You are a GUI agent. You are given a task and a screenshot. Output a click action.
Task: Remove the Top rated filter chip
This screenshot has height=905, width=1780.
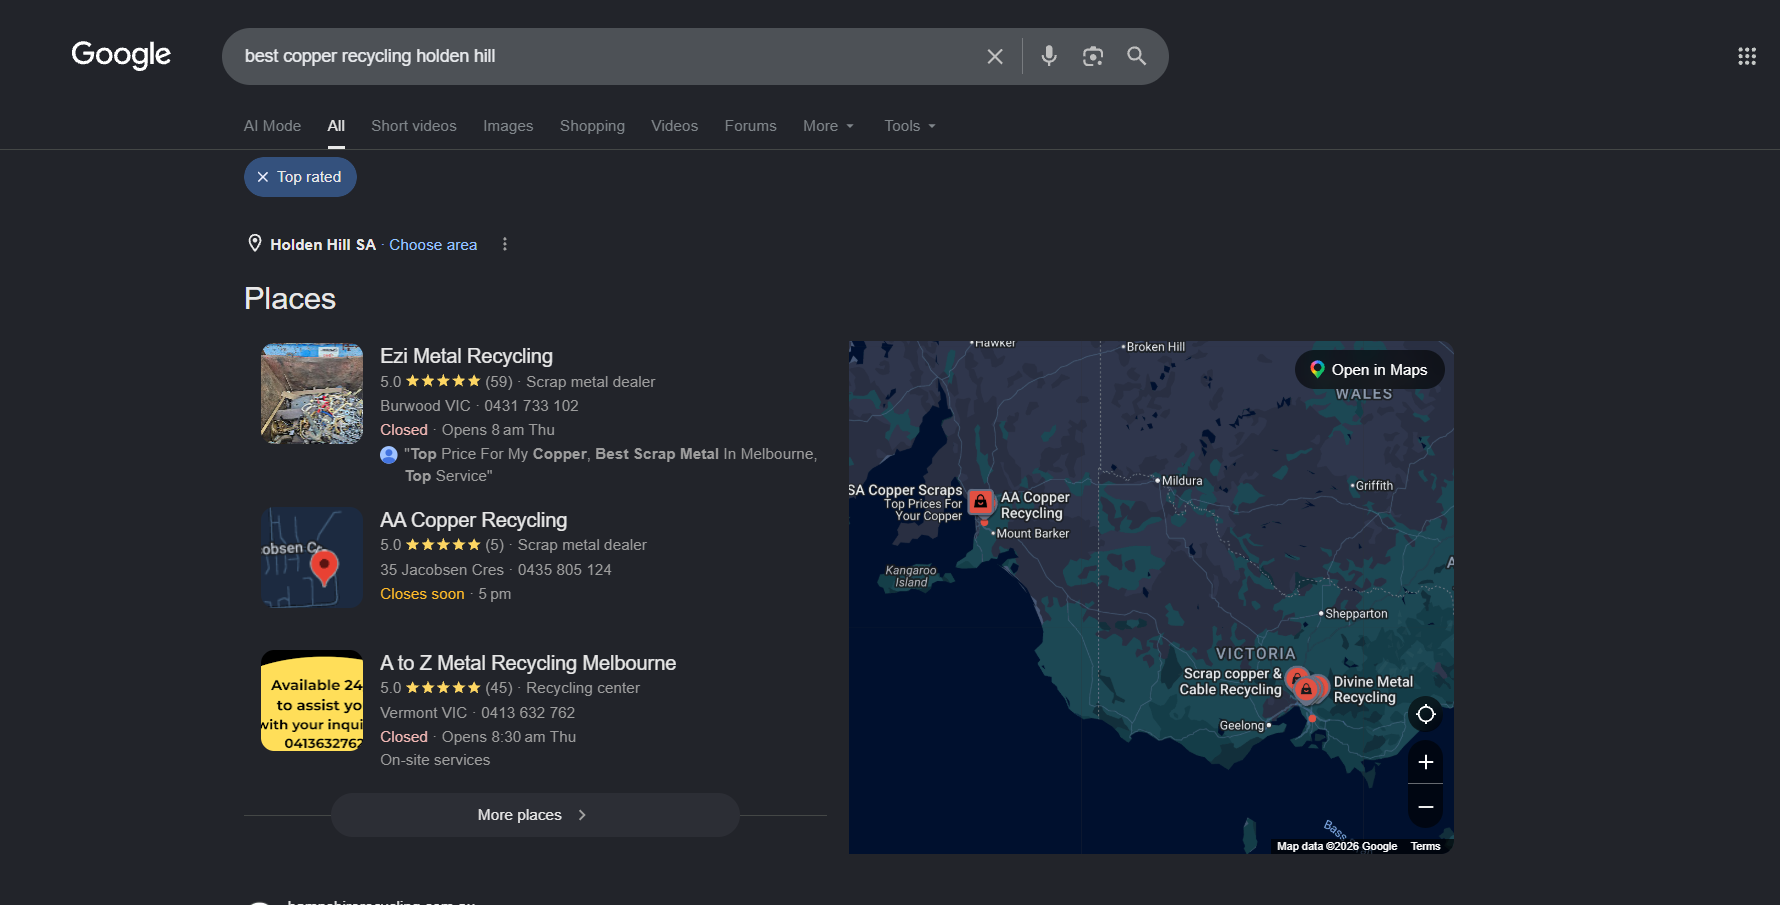[300, 177]
